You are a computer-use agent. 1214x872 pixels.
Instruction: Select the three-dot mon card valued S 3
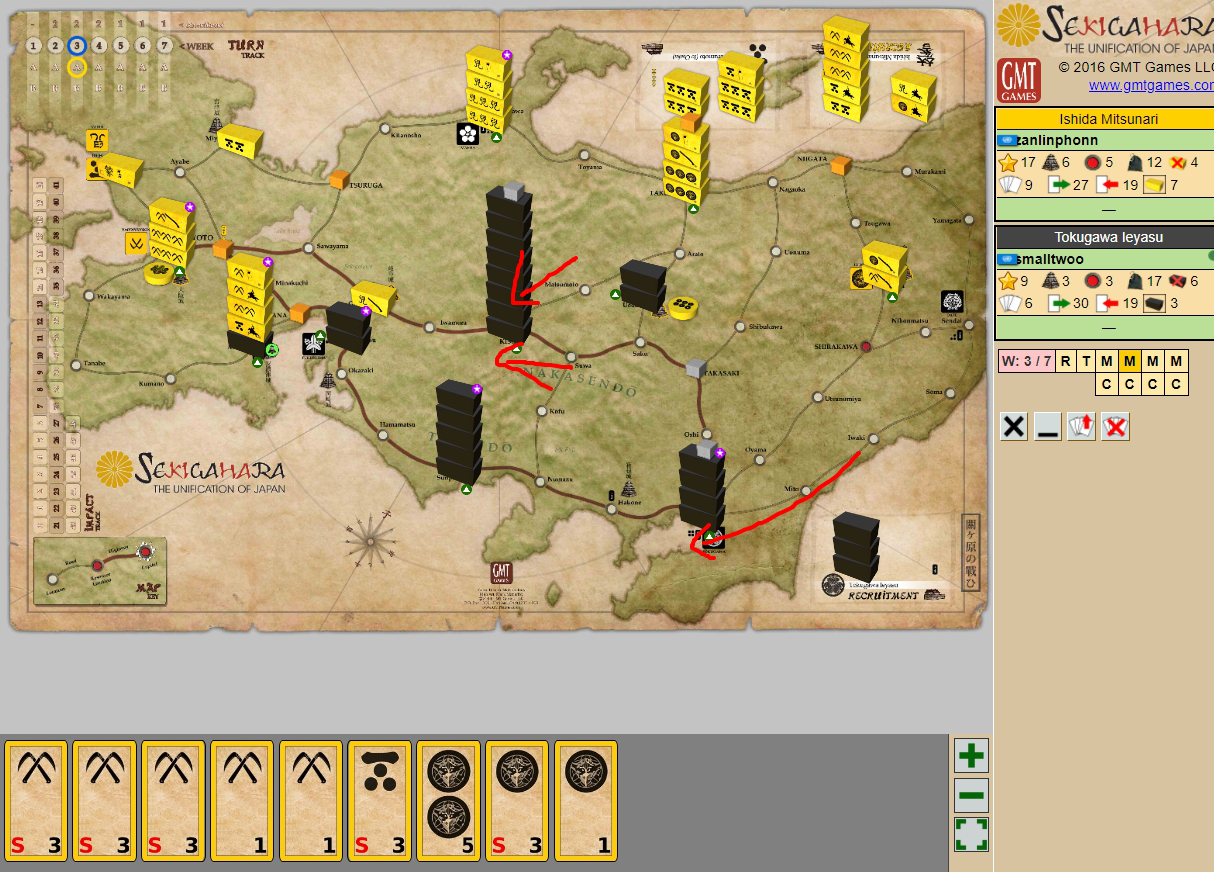[x=379, y=801]
